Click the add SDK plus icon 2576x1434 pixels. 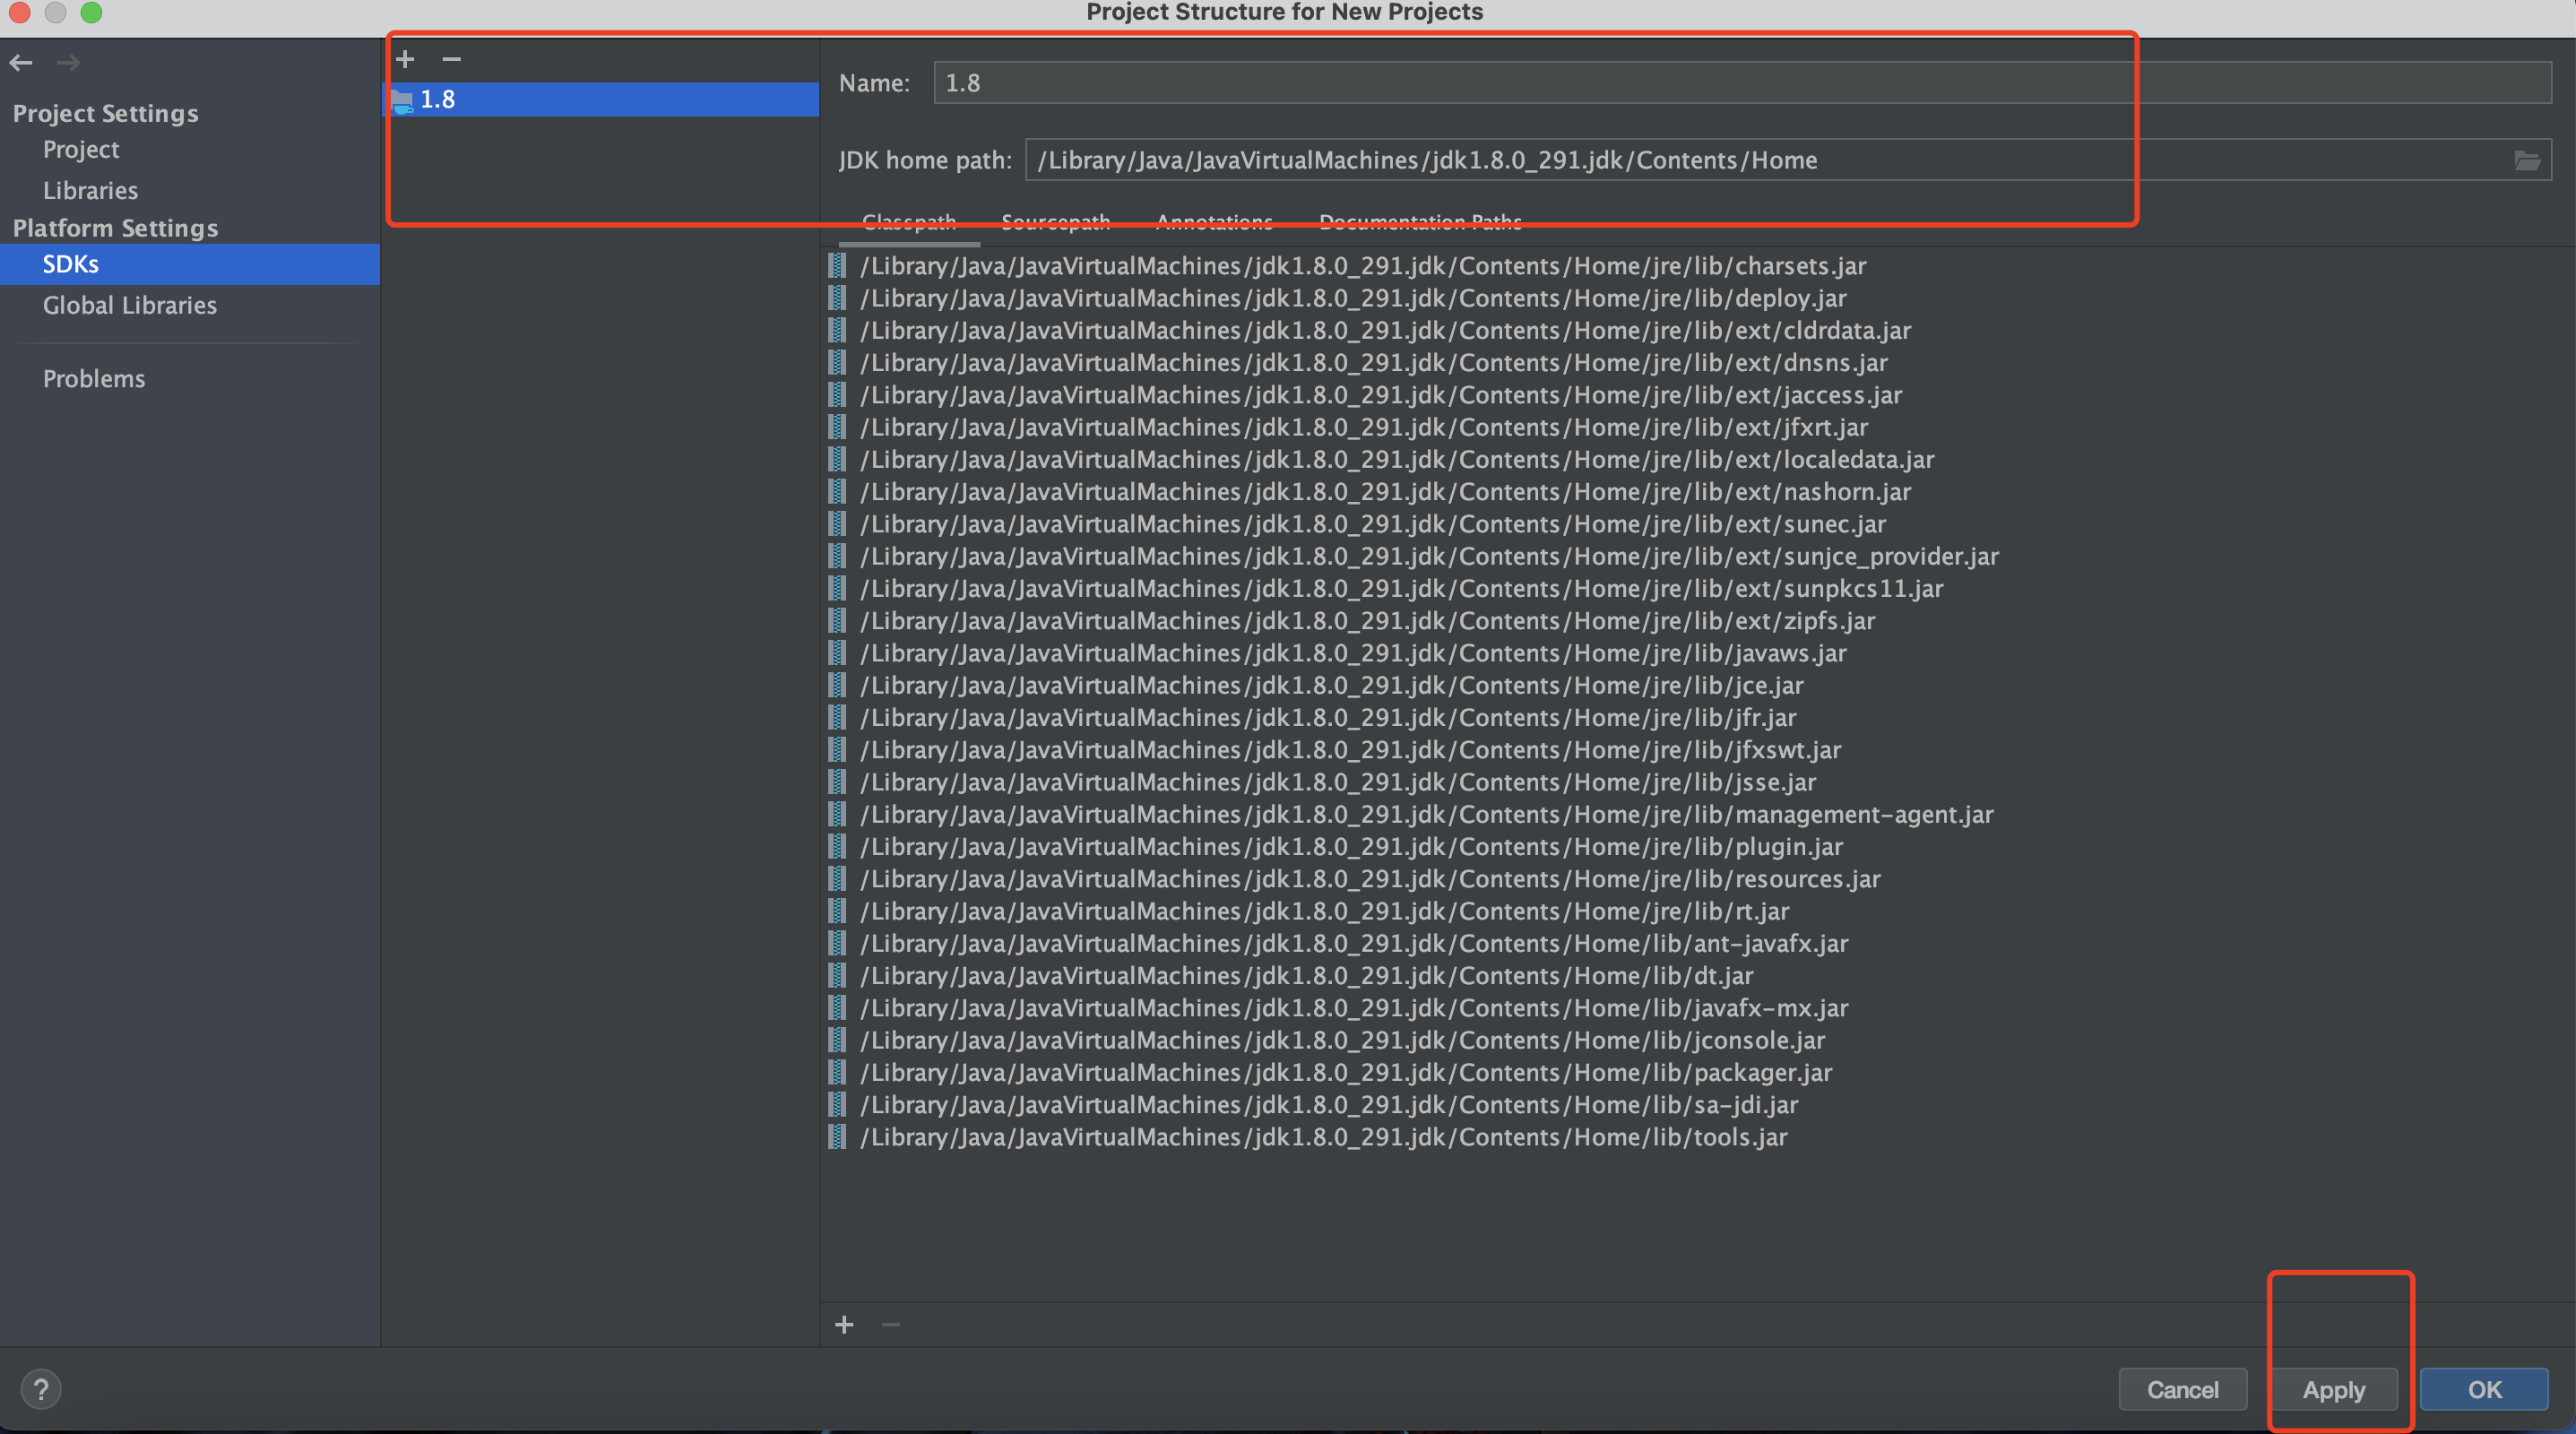(x=405, y=59)
